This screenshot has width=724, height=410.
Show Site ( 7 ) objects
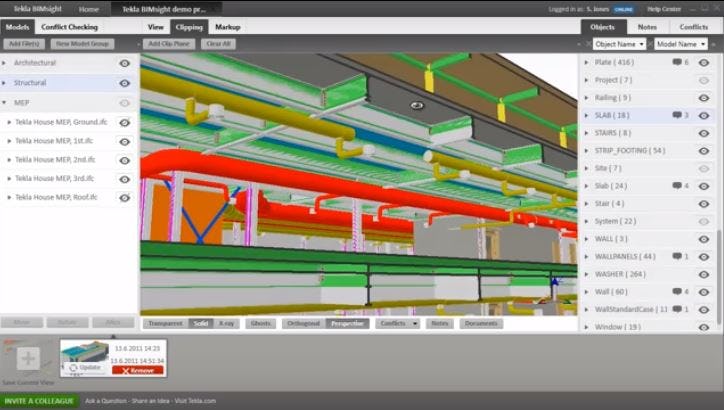[x=704, y=169]
